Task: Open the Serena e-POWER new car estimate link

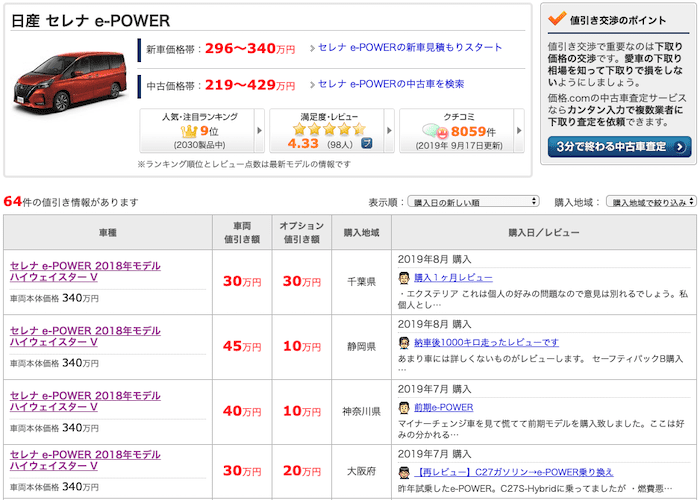Action: point(410,47)
